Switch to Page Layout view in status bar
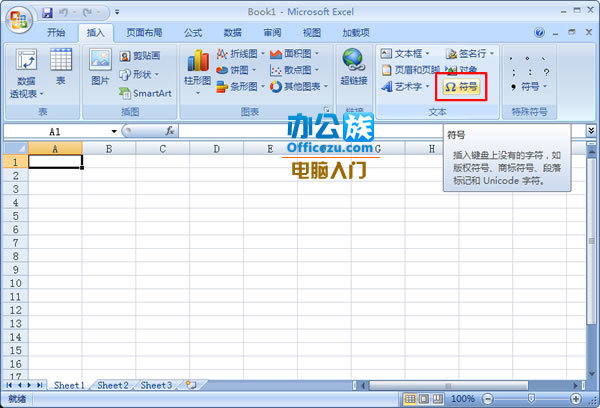 pos(424,399)
